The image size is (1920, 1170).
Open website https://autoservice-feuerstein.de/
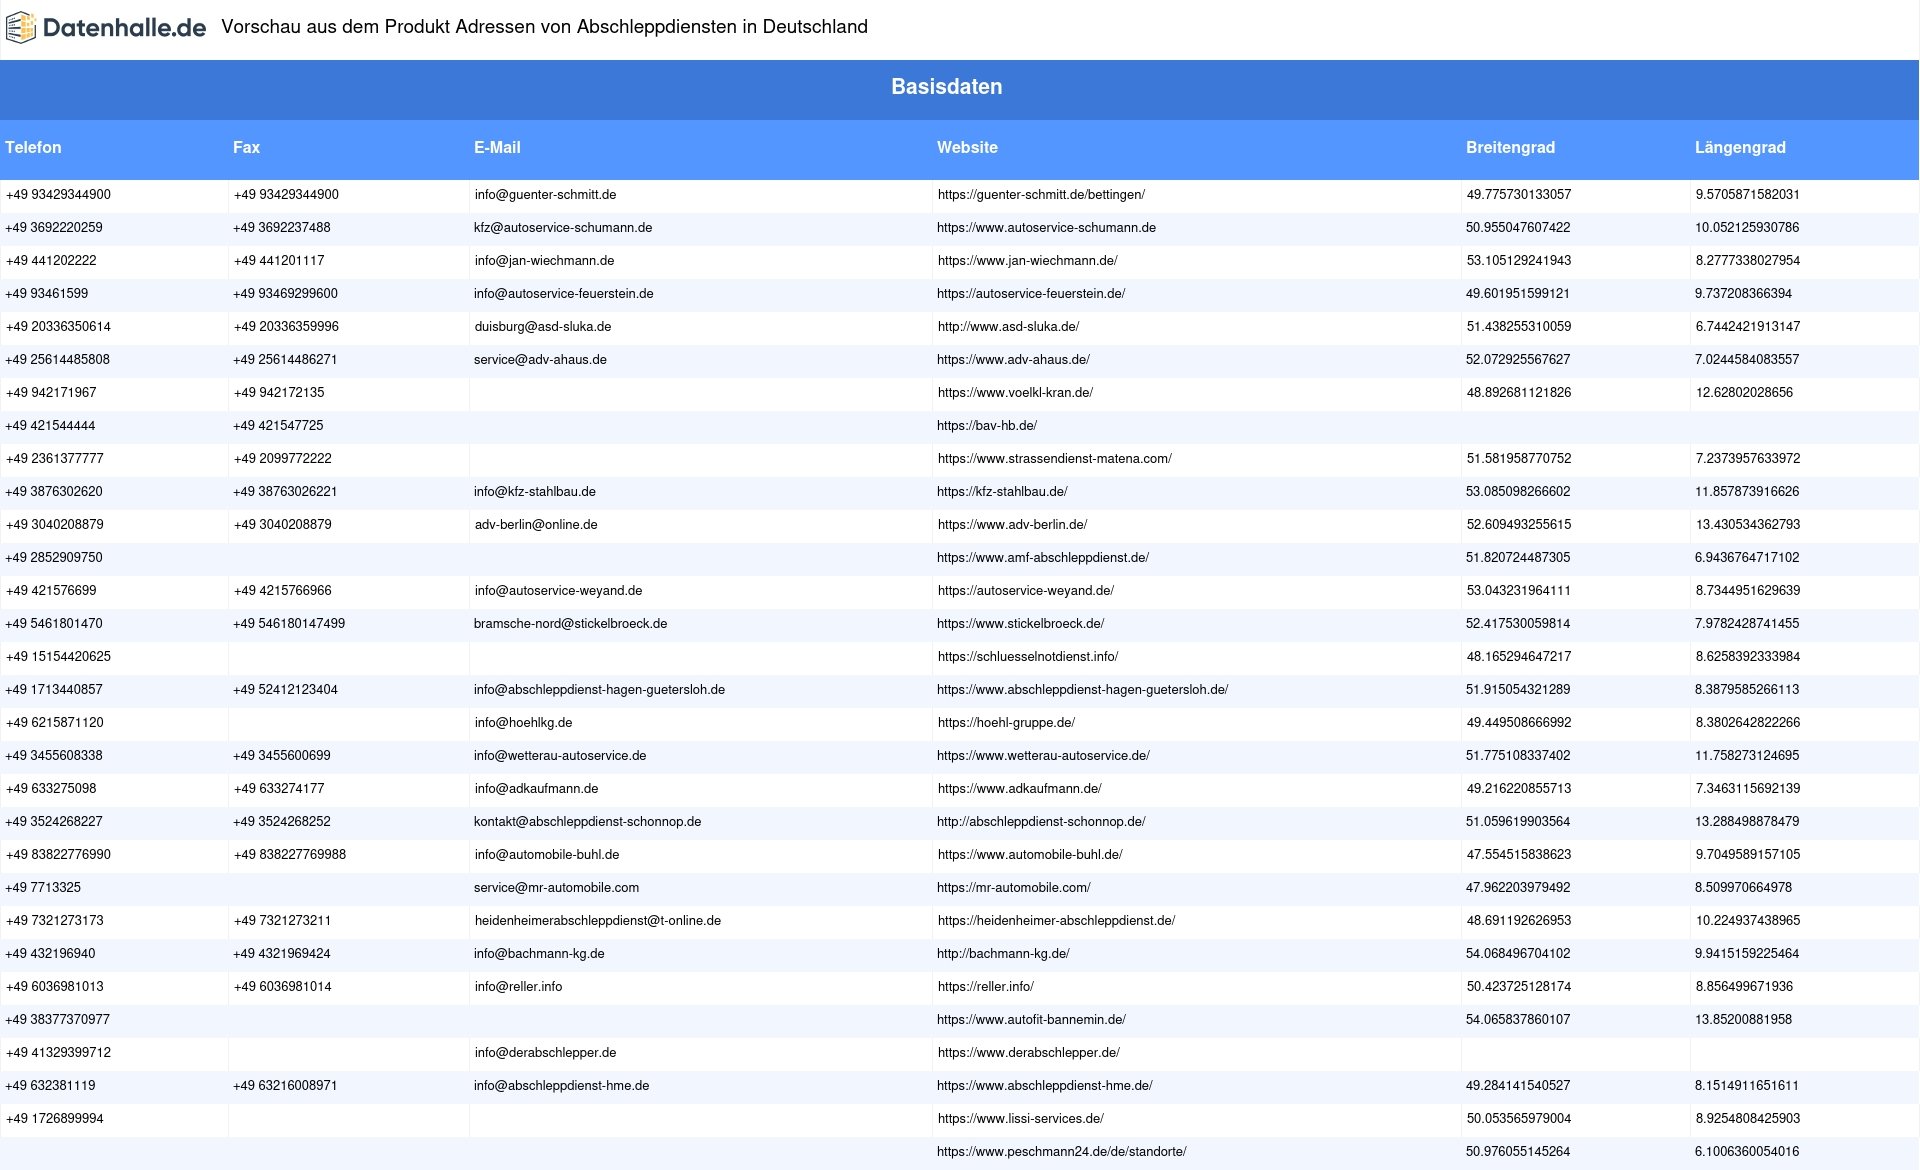coord(1031,294)
